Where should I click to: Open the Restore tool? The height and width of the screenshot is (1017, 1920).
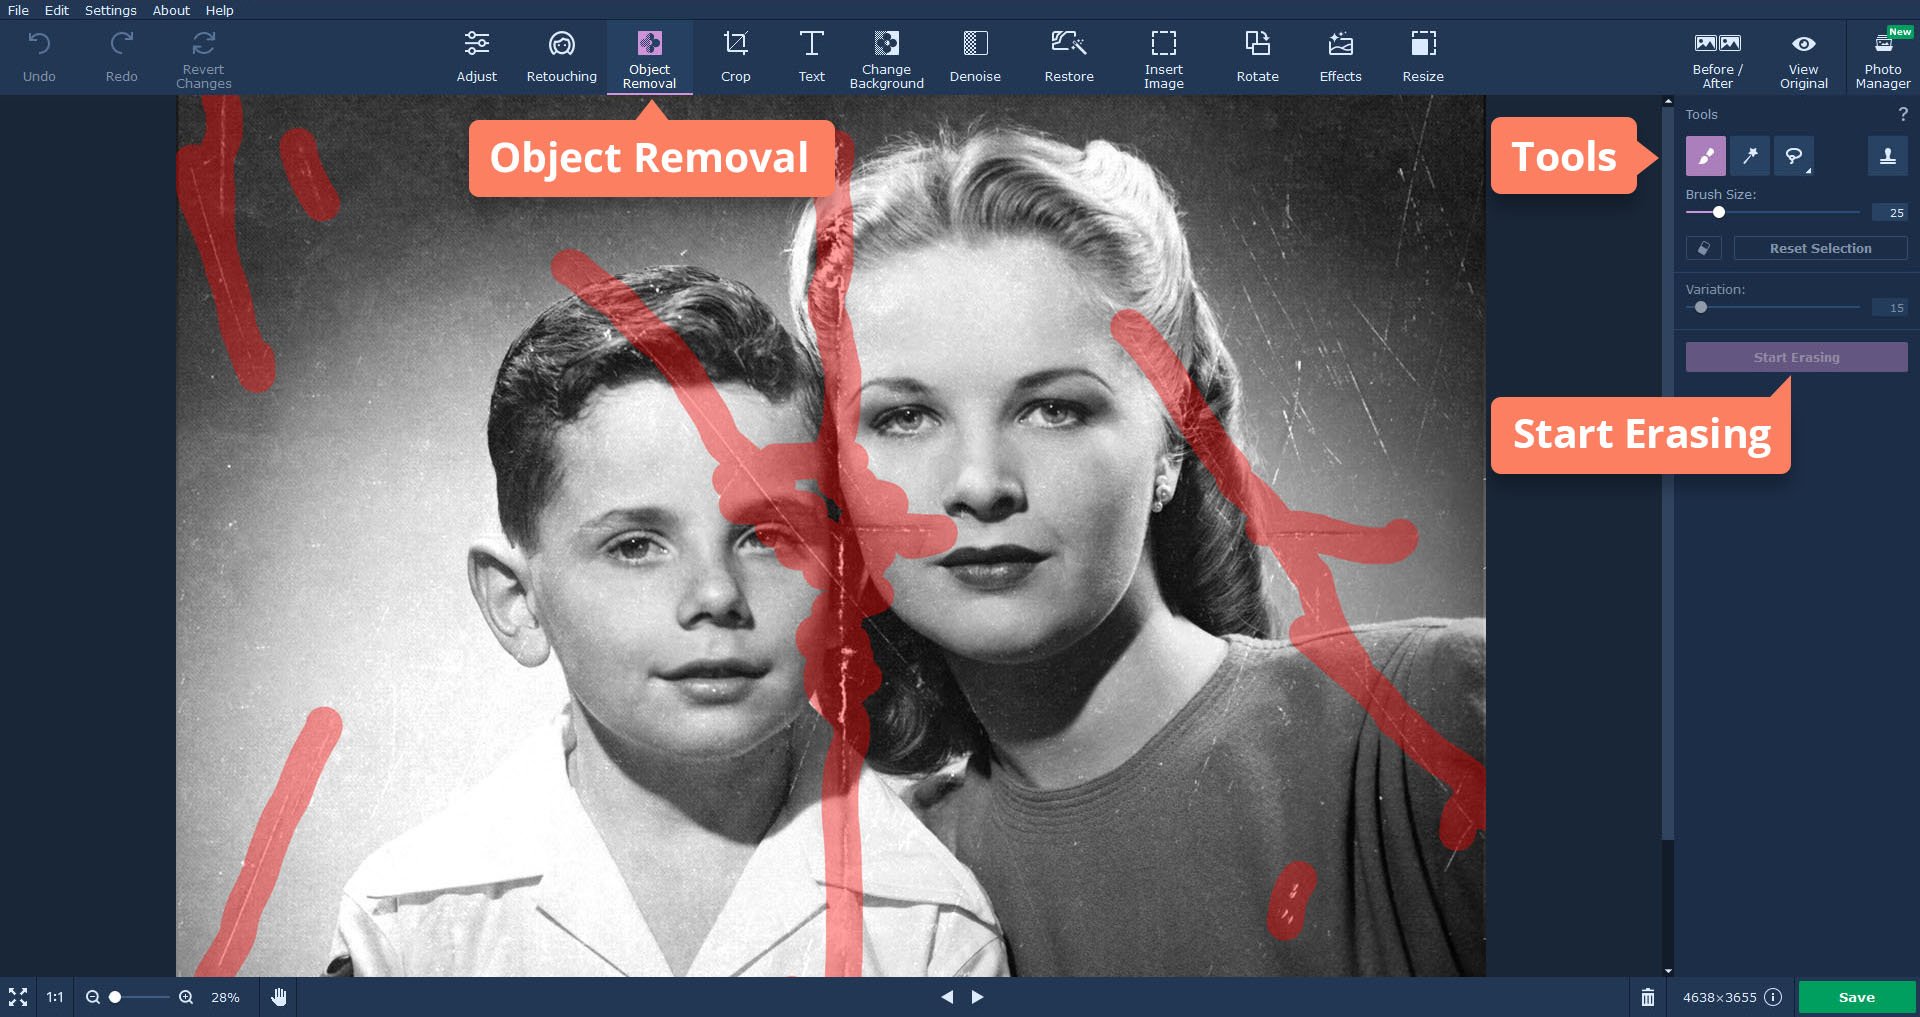click(x=1069, y=57)
